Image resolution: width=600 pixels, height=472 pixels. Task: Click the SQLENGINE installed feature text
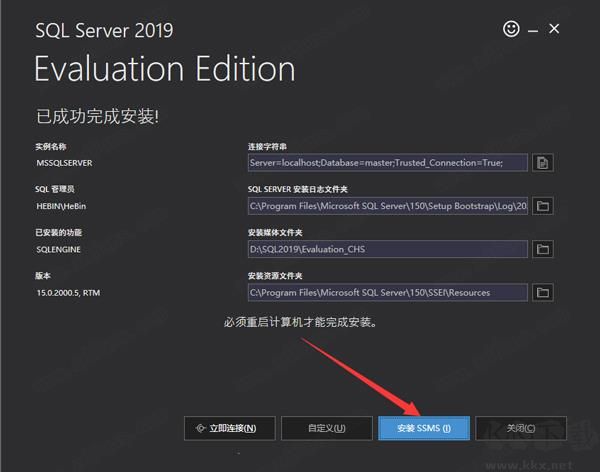(58, 249)
